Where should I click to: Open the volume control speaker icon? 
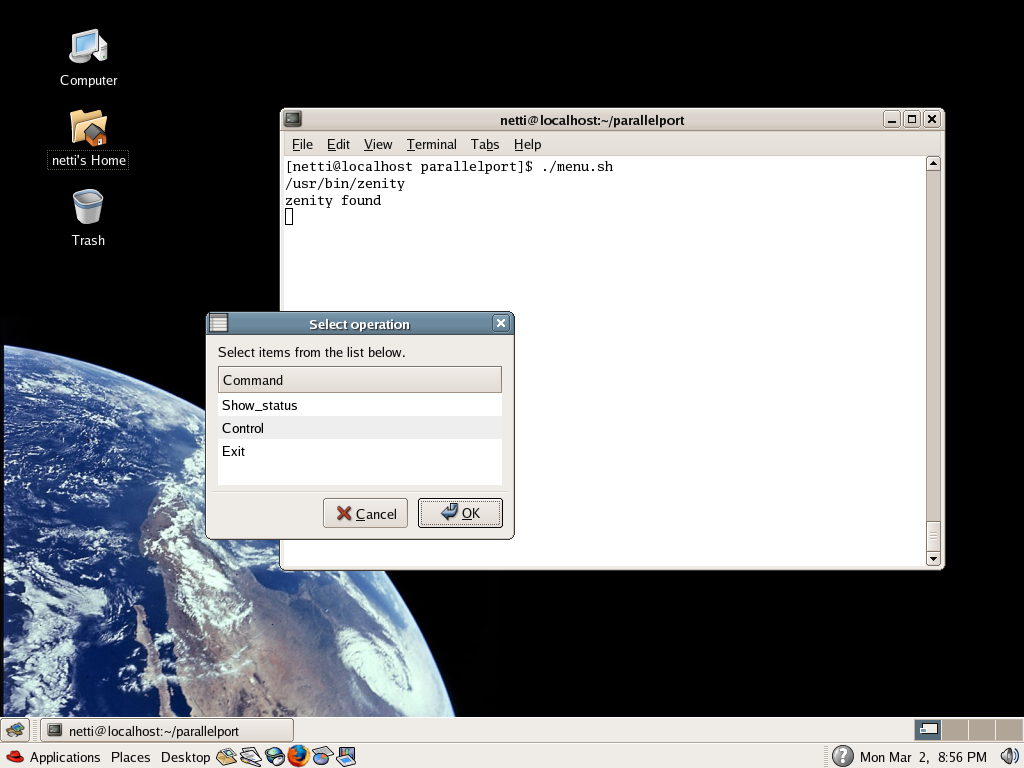point(1008,756)
